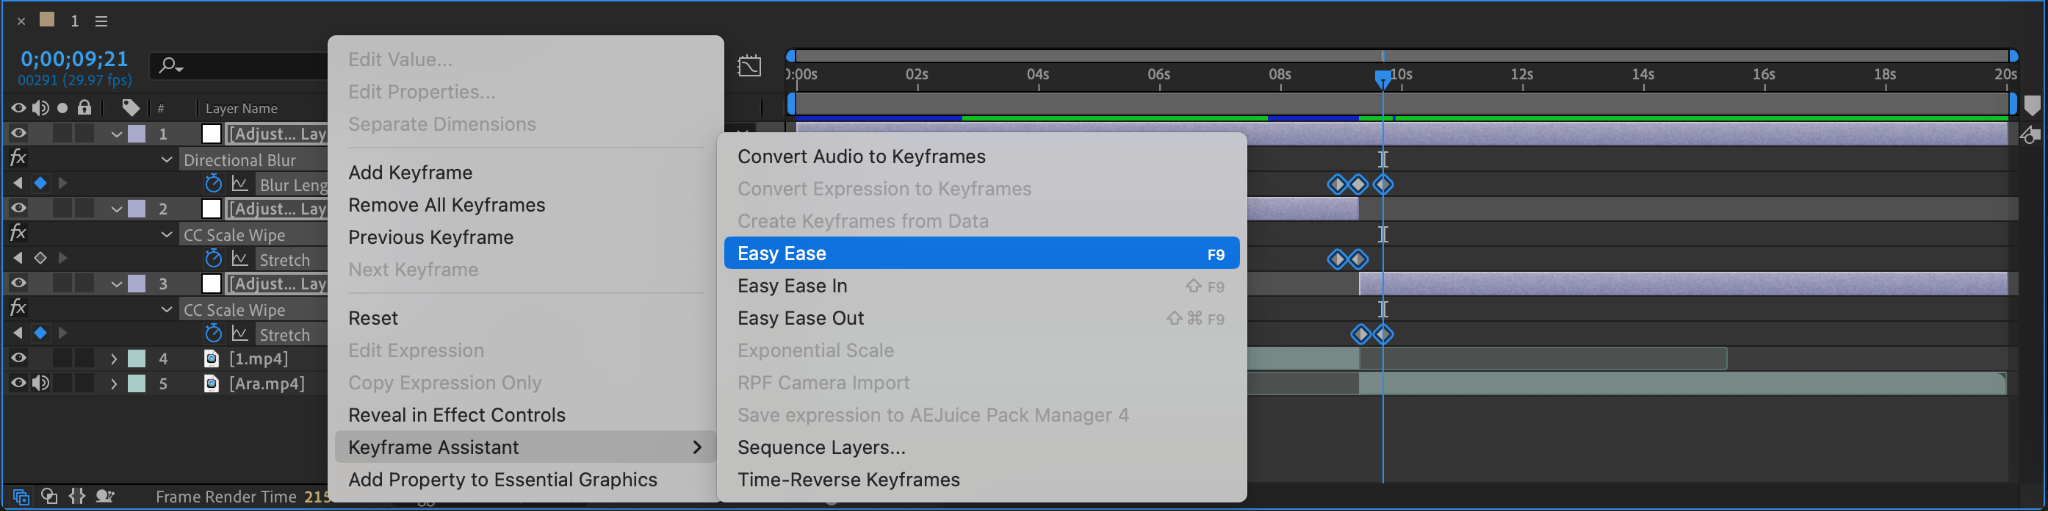The height and width of the screenshot is (511, 2048).
Task: Toggle the In/Out/Duration braces pane icon
Action: (x=77, y=496)
